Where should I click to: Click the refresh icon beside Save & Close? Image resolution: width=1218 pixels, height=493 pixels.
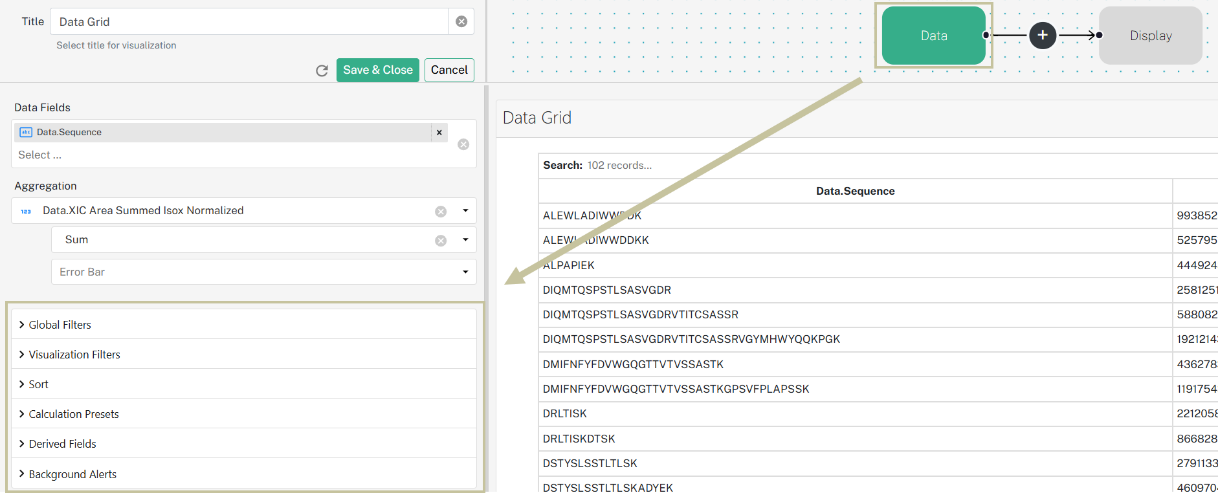tap(322, 71)
